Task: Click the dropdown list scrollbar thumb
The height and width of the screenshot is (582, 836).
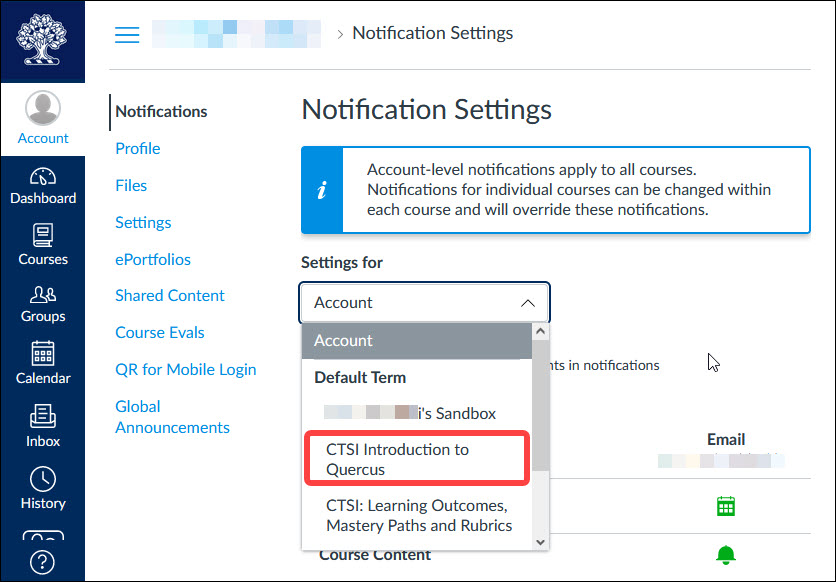Action: pos(540,405)
